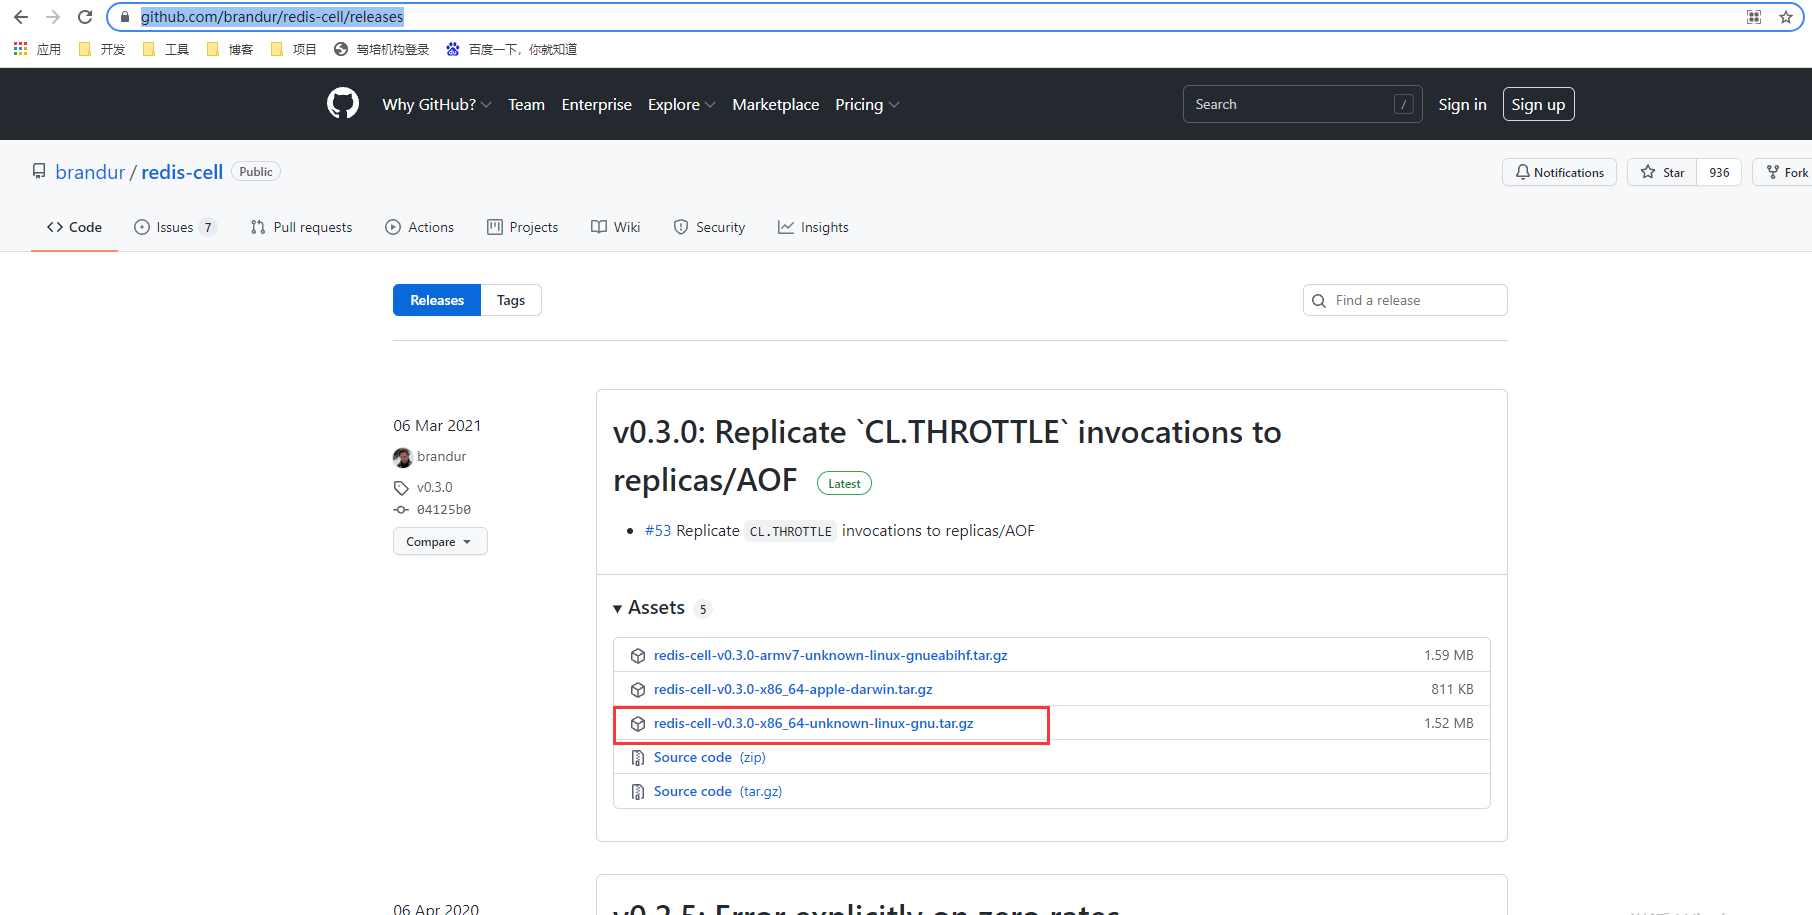The height and width of the screenshot is (915, 1812).
Task: Switch to the Code tab
Action: pos(73,227)
